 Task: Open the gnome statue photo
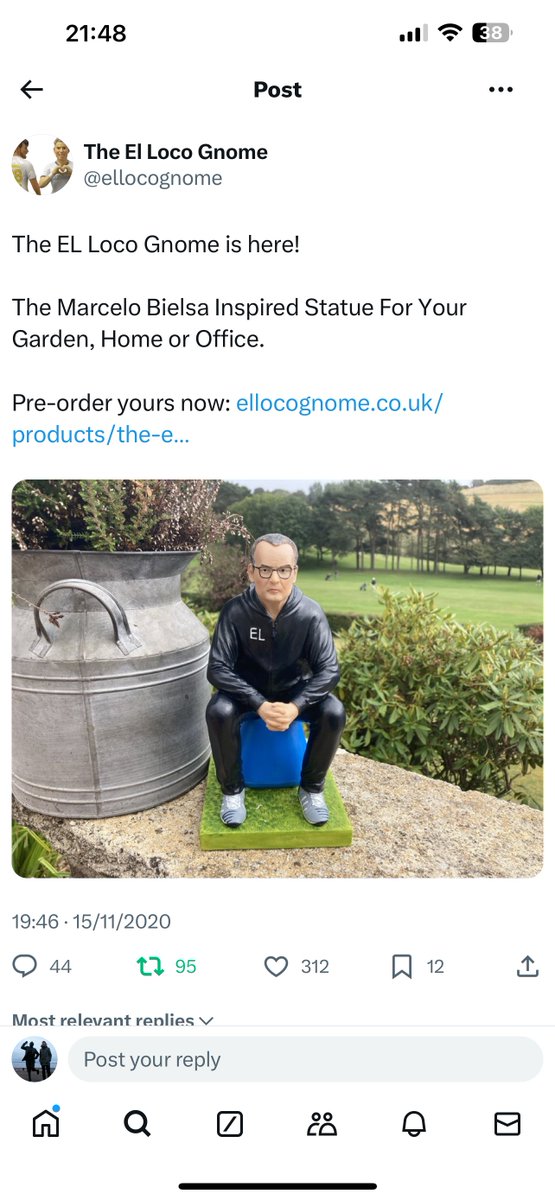point(277,679)
